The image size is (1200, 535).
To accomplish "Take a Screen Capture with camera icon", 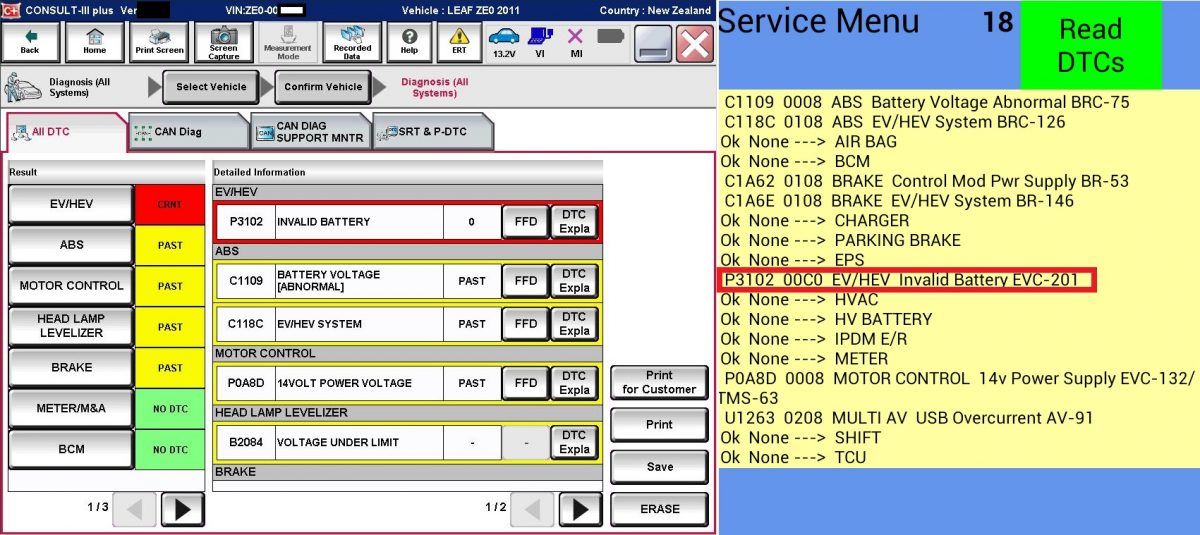I will [223, 42].
